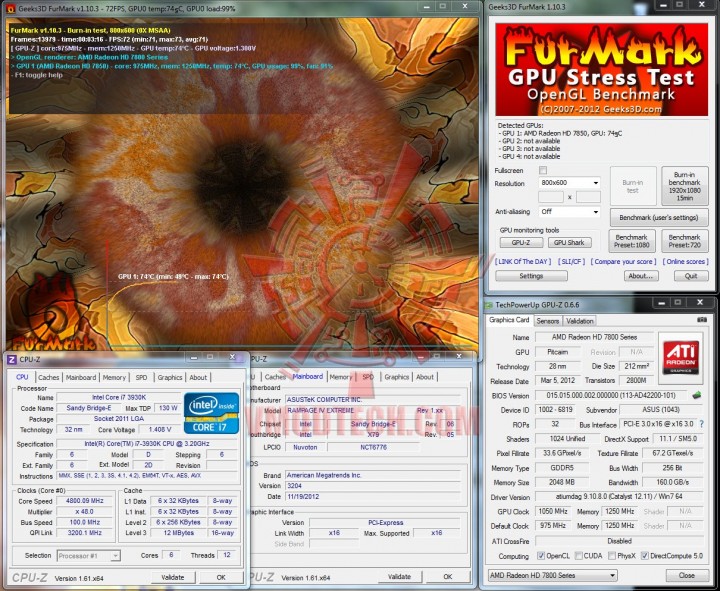720x591 pixels.
Task: Open the AMD Radeon HD 7800 Series GPU selector
Action: point(552,575)
